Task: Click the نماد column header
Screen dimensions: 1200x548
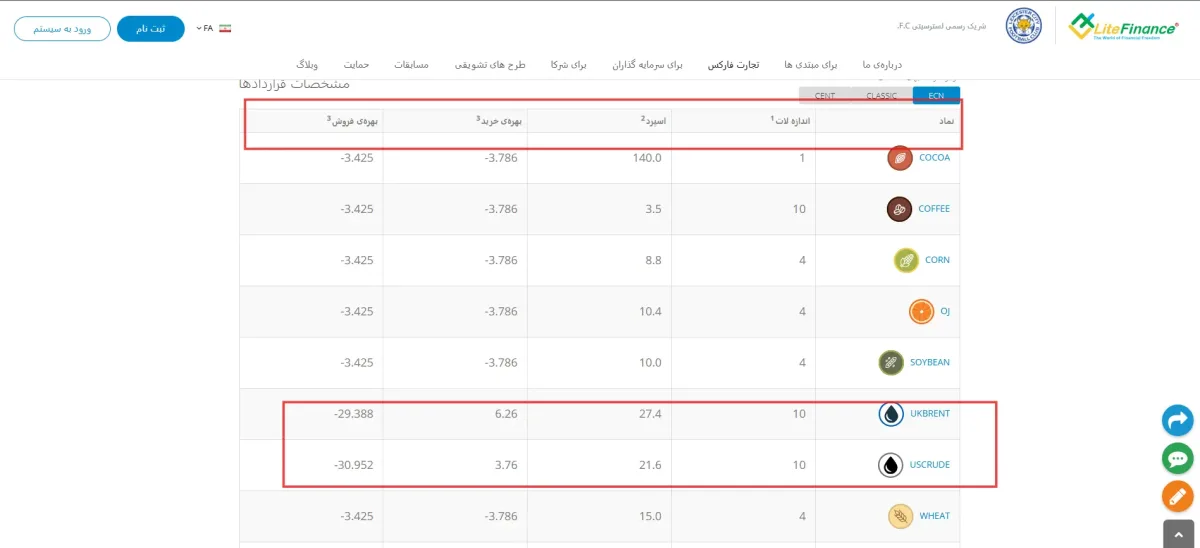Action: click(945, 121)
